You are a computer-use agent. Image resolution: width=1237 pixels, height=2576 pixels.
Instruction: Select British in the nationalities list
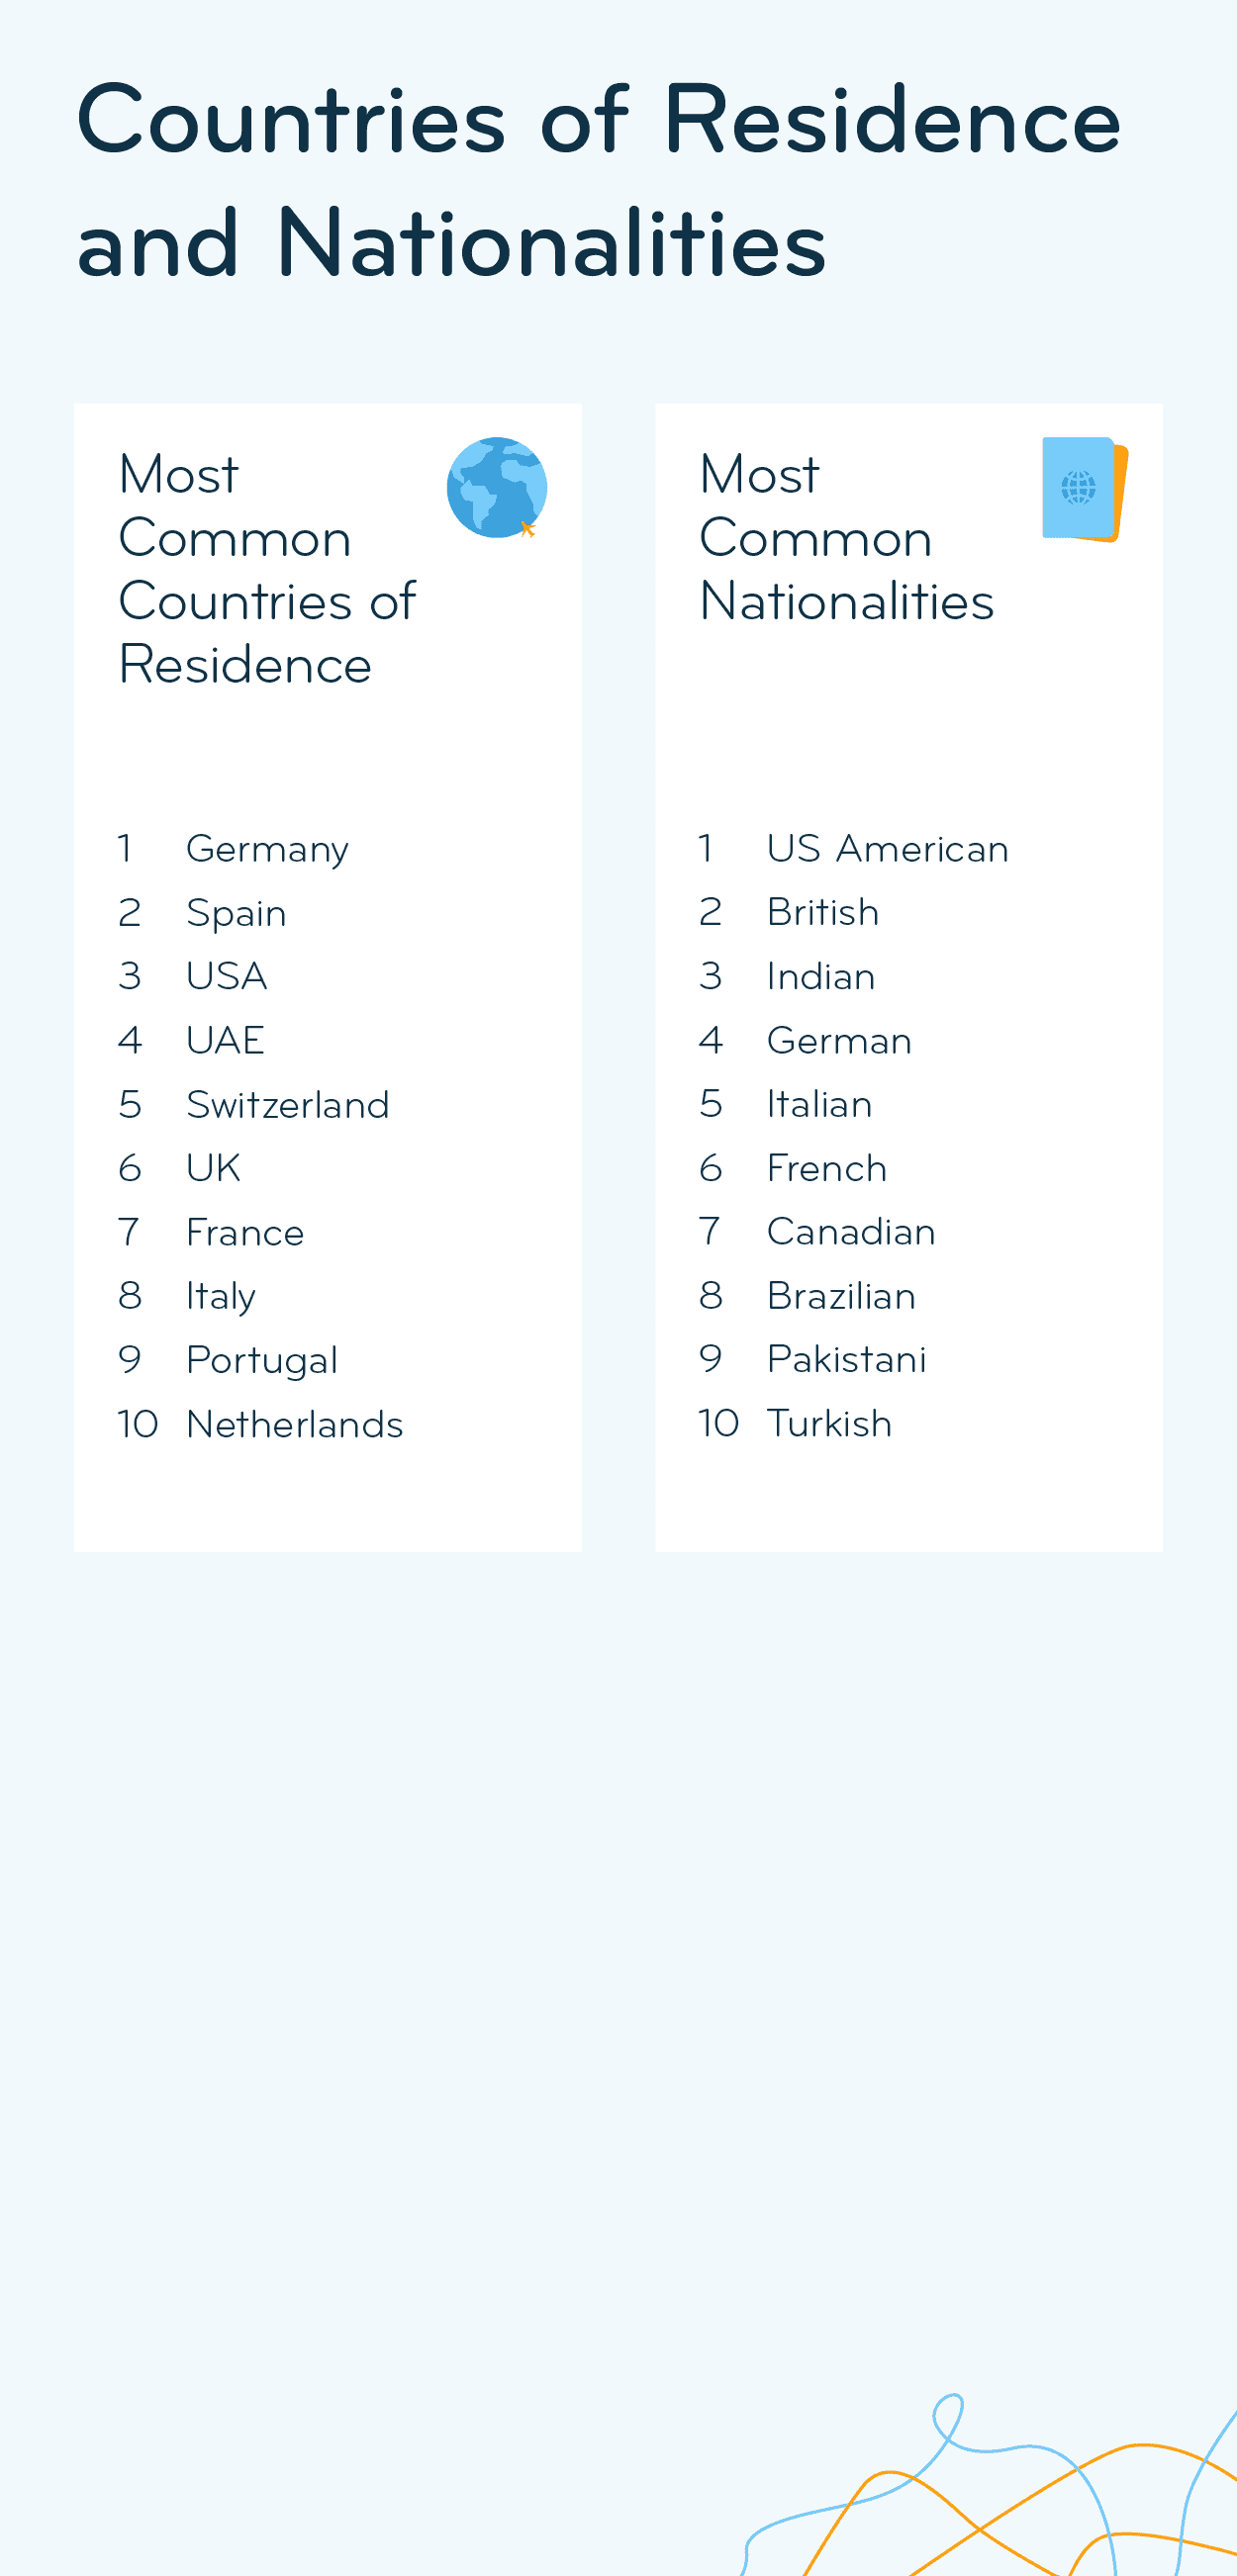822,912
